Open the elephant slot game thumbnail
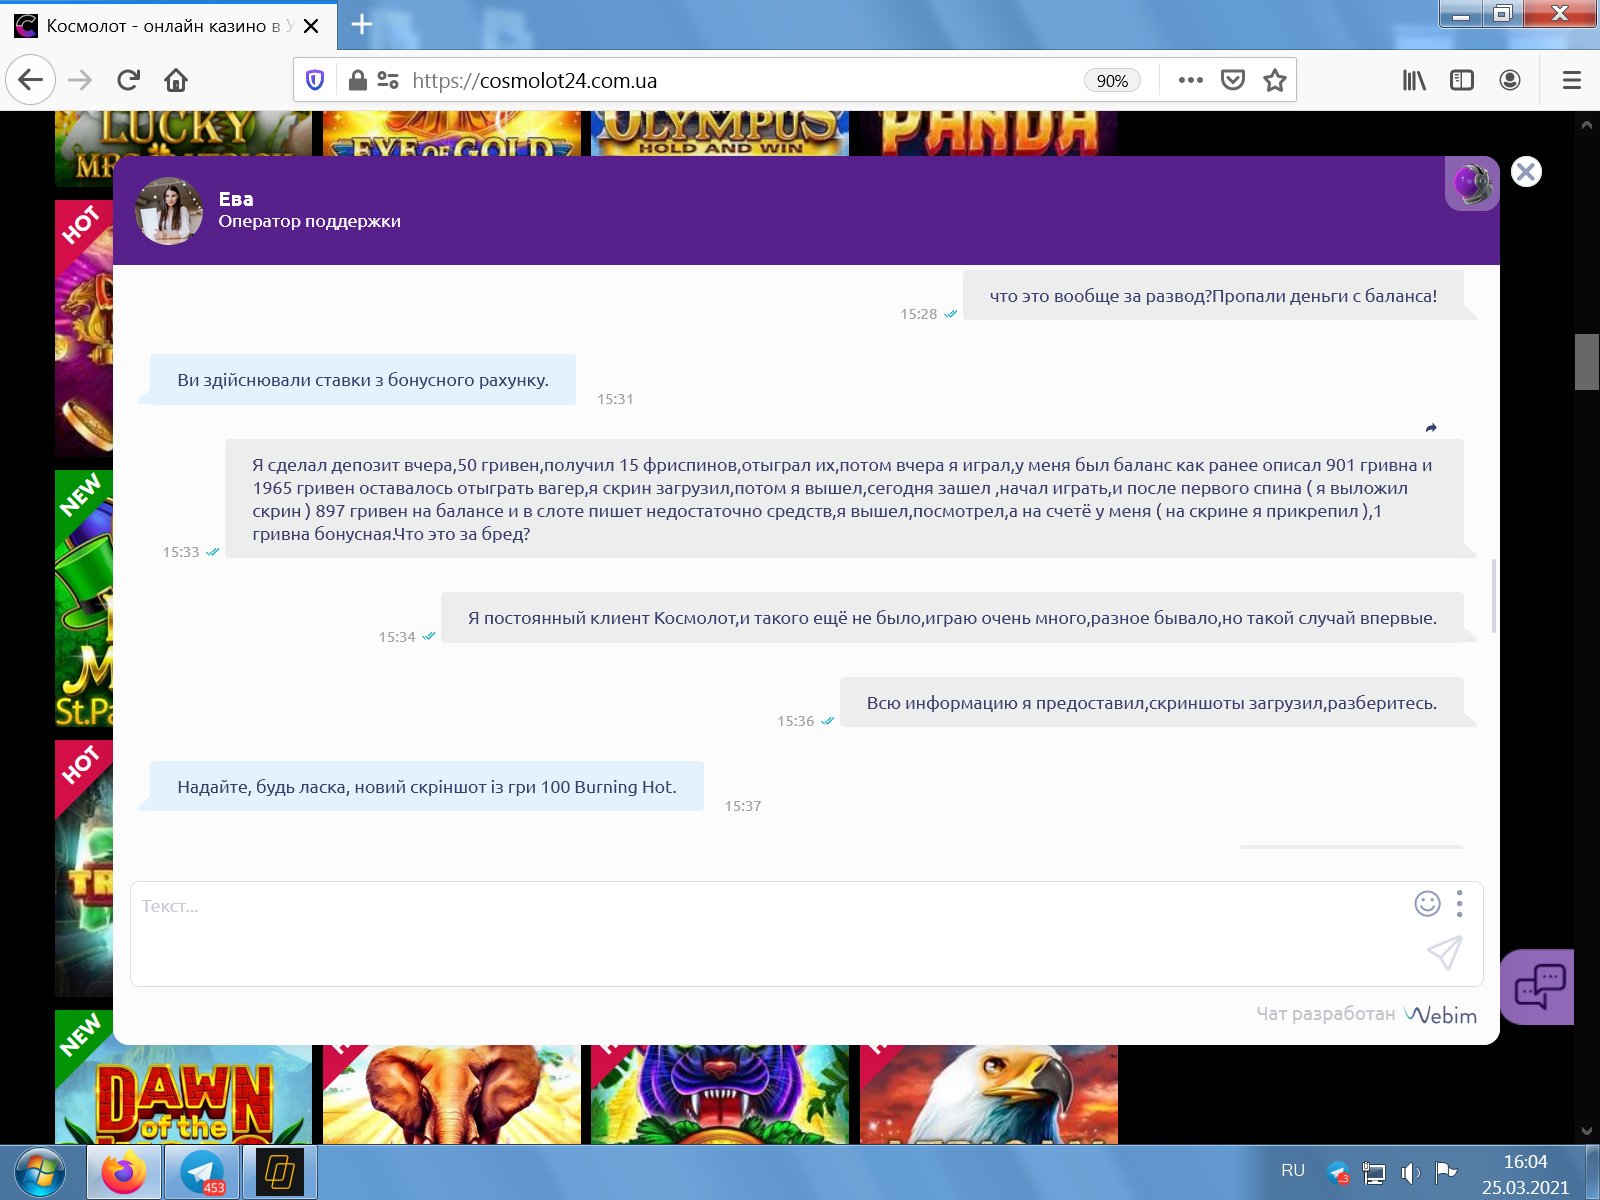Viewport: 1600px width, 1200px height. [x=452, y=1094]
